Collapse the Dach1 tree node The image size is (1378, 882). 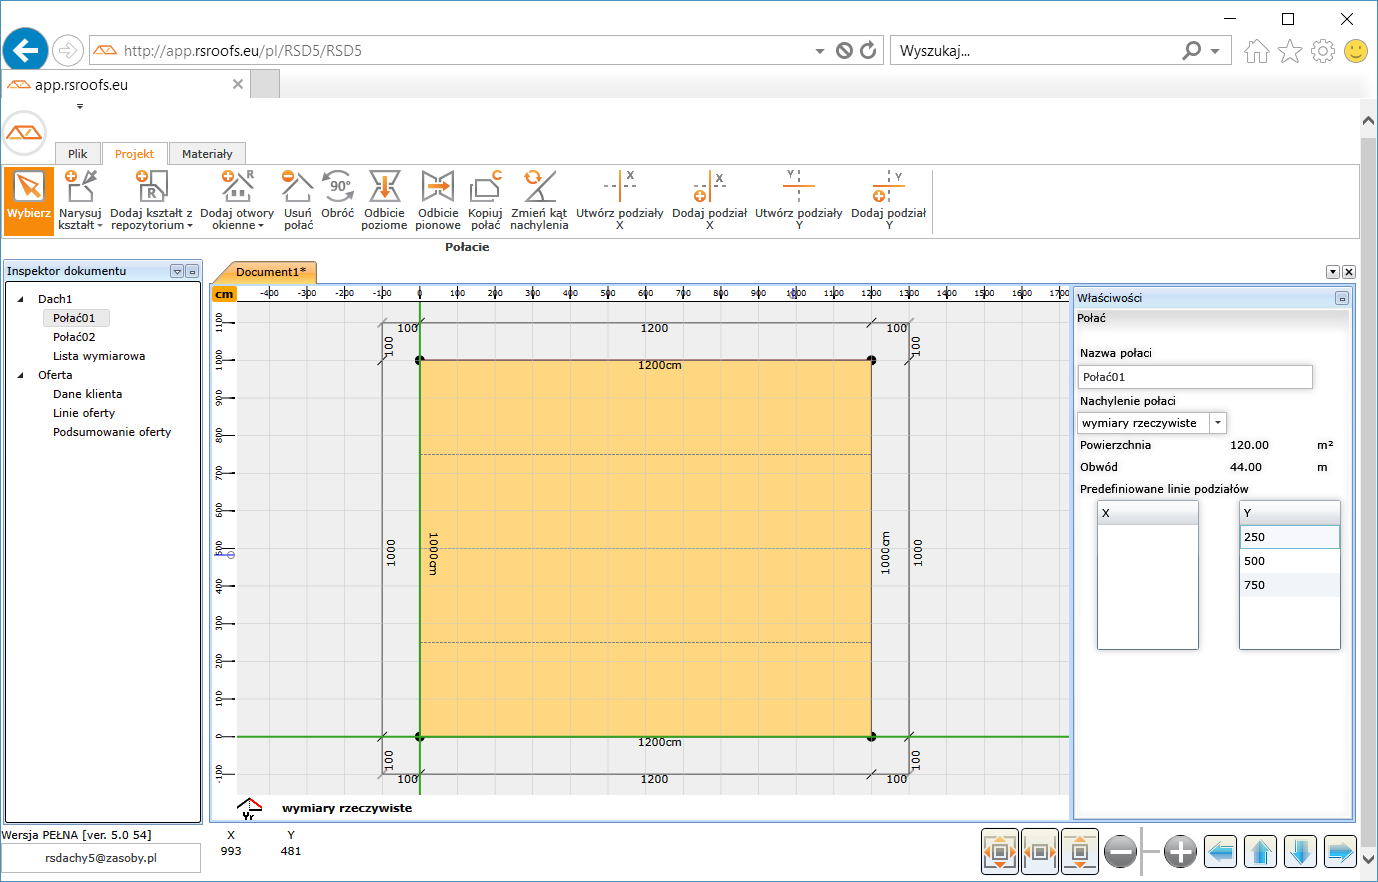click(x=21, y=299)
